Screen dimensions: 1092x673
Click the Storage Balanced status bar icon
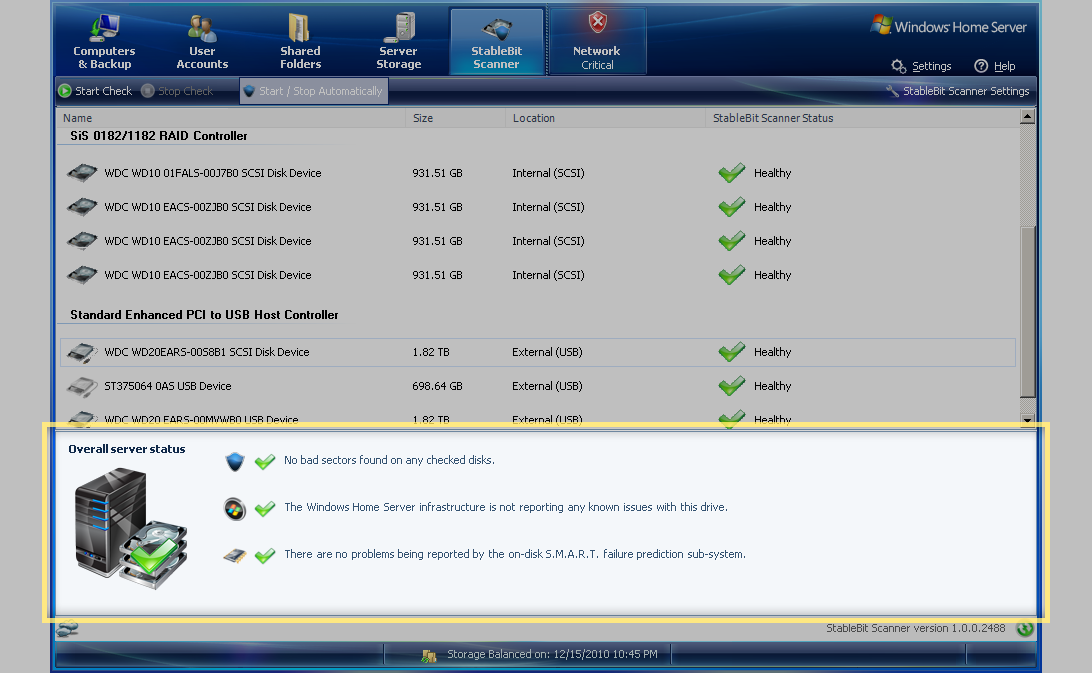[429, 655]
